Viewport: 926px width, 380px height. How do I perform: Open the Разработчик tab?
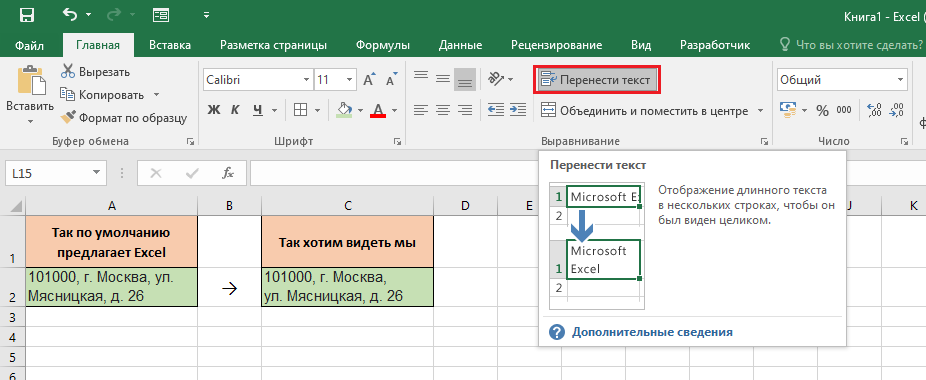[715, 45]
